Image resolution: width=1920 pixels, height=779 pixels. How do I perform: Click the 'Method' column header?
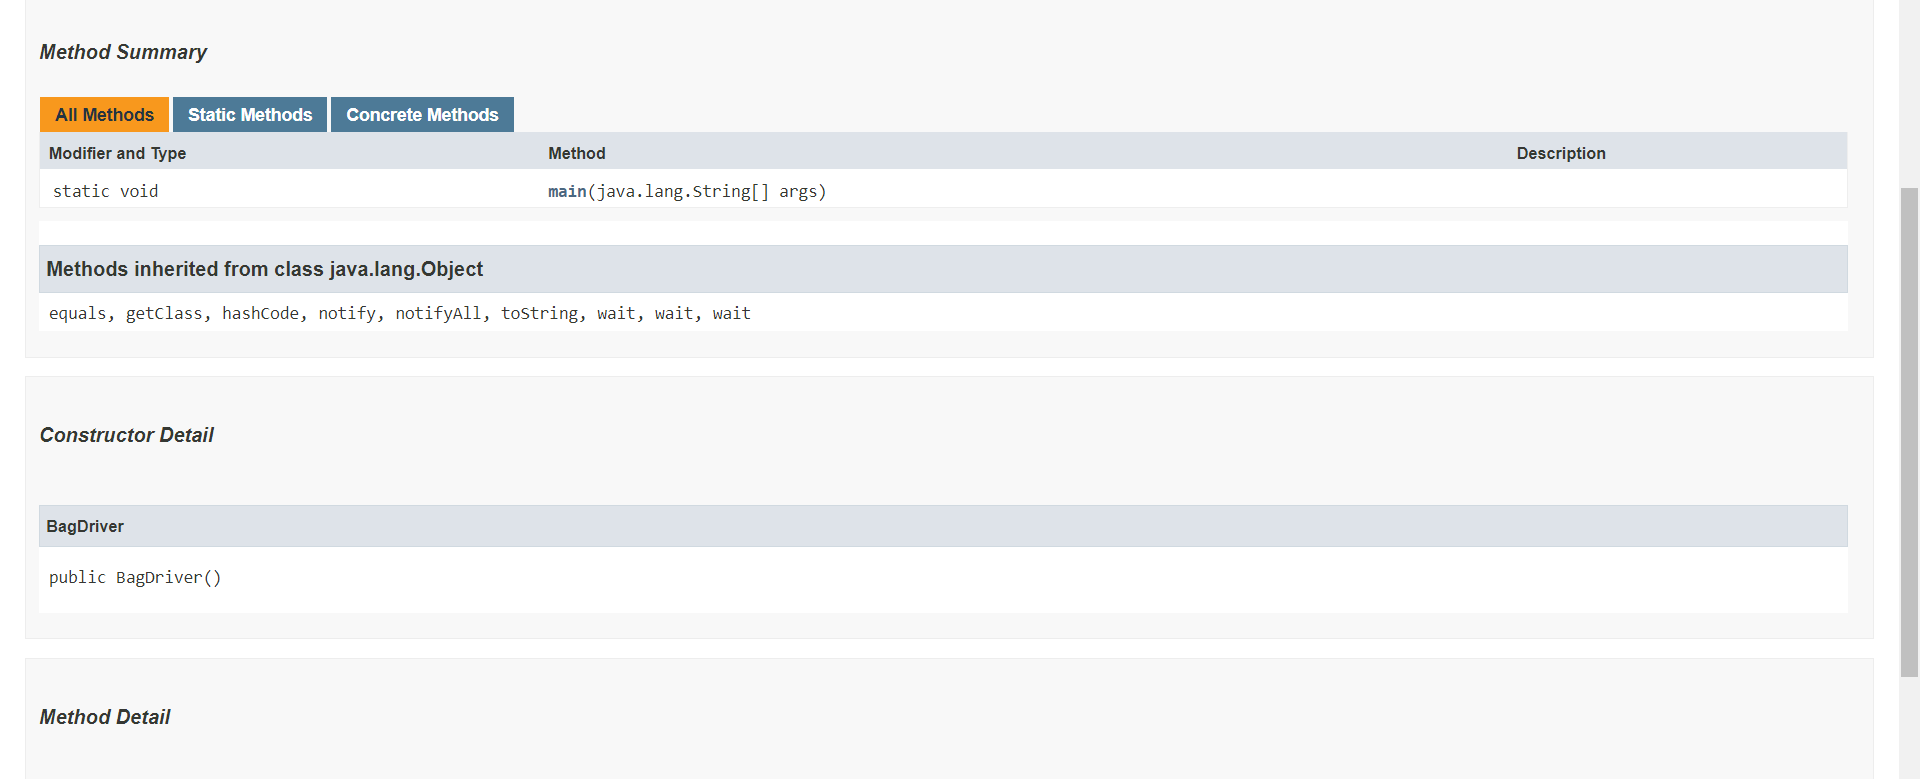[x=577, y=153]
